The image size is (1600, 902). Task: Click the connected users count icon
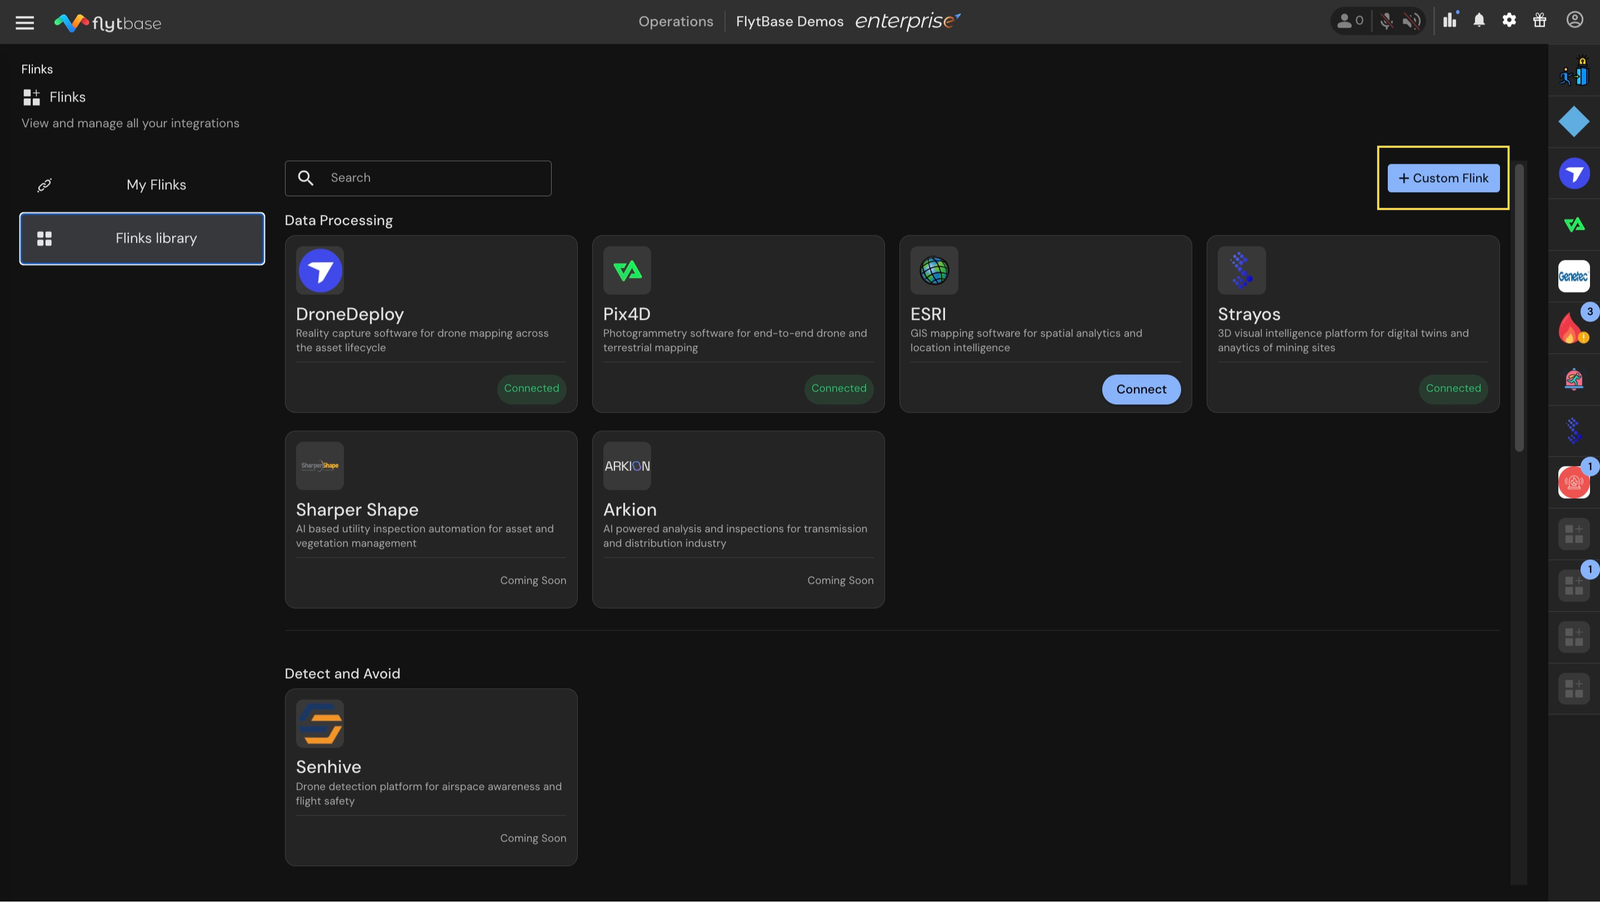coord(1350,21)
